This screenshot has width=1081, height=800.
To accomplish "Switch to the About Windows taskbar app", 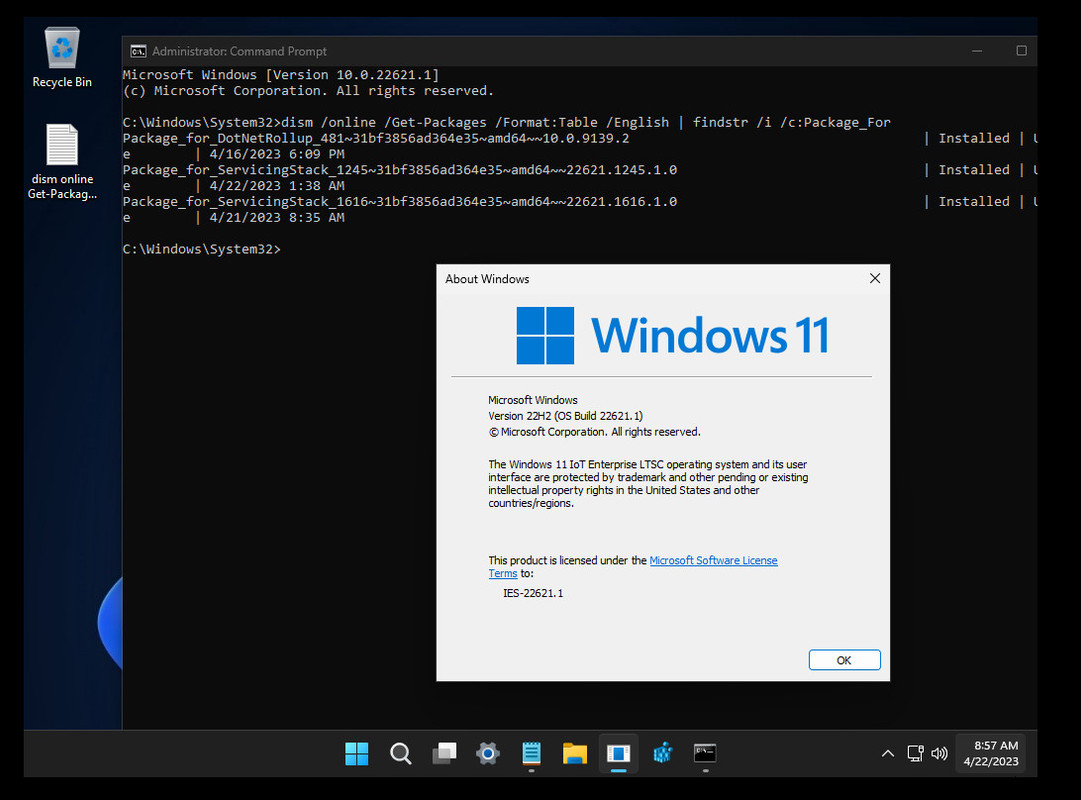I will point(618,753).
